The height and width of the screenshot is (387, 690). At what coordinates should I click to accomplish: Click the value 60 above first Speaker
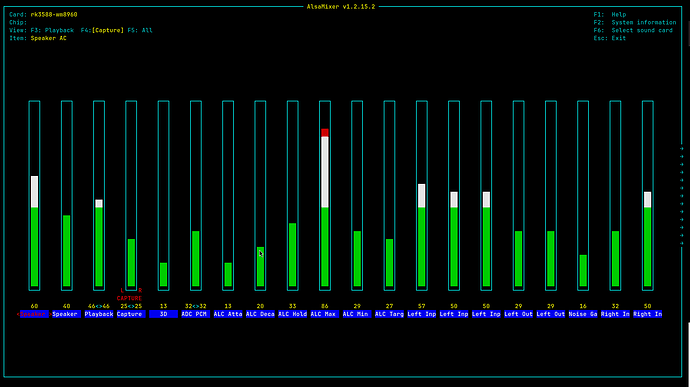(34, 306)
